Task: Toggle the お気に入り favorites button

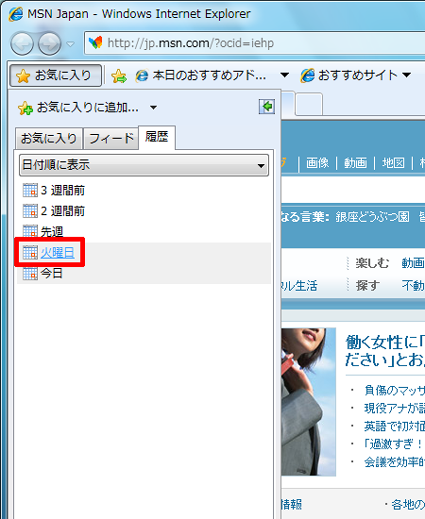Action: click(55, 76)
